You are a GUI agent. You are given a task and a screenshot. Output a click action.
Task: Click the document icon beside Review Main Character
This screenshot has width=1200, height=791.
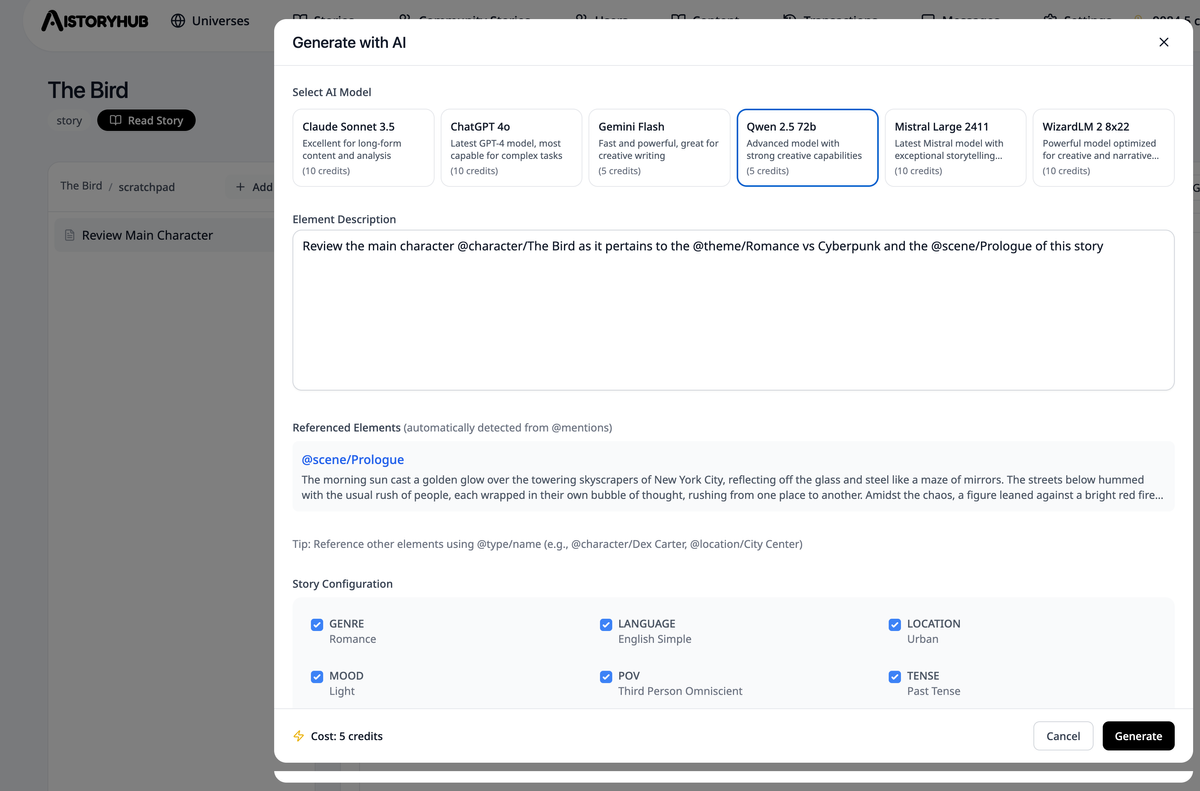coord(69,235)
